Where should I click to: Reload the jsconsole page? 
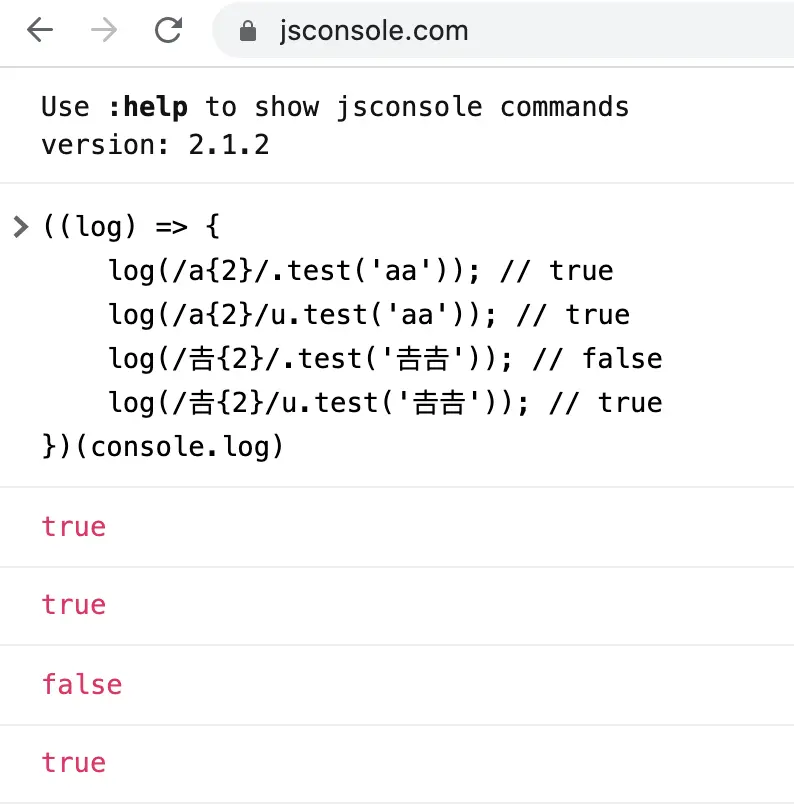coord(168,30)
